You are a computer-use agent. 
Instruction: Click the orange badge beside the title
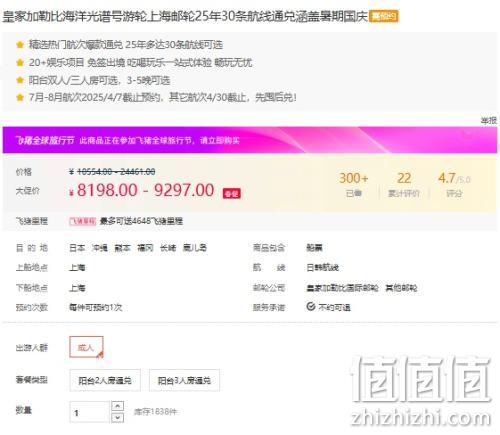(x=383, y=16)
